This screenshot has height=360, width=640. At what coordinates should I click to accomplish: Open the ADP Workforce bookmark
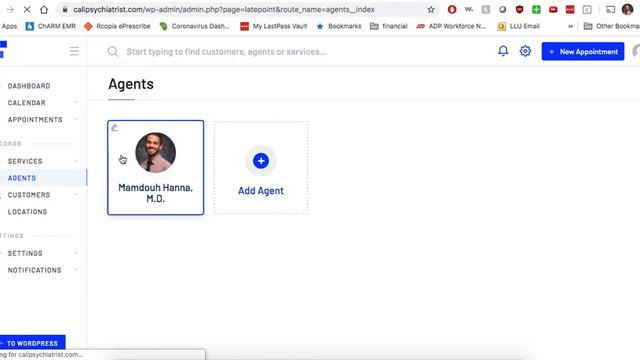click(451, 26)
